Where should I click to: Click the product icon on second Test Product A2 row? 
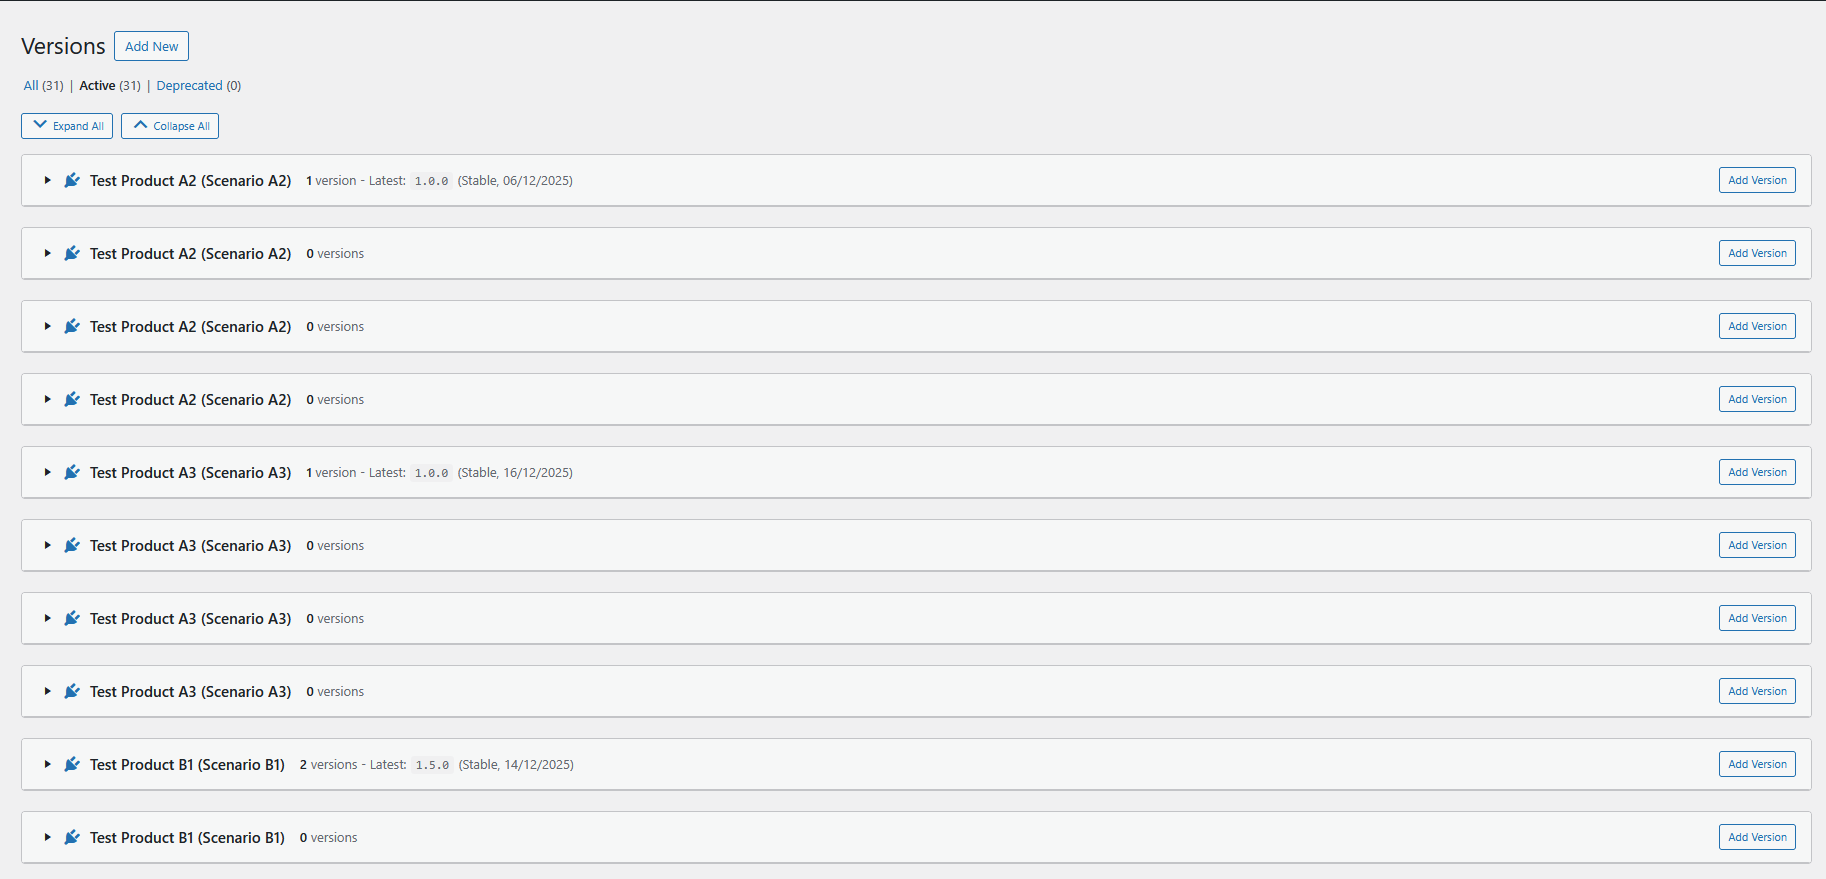coord(71,253)
